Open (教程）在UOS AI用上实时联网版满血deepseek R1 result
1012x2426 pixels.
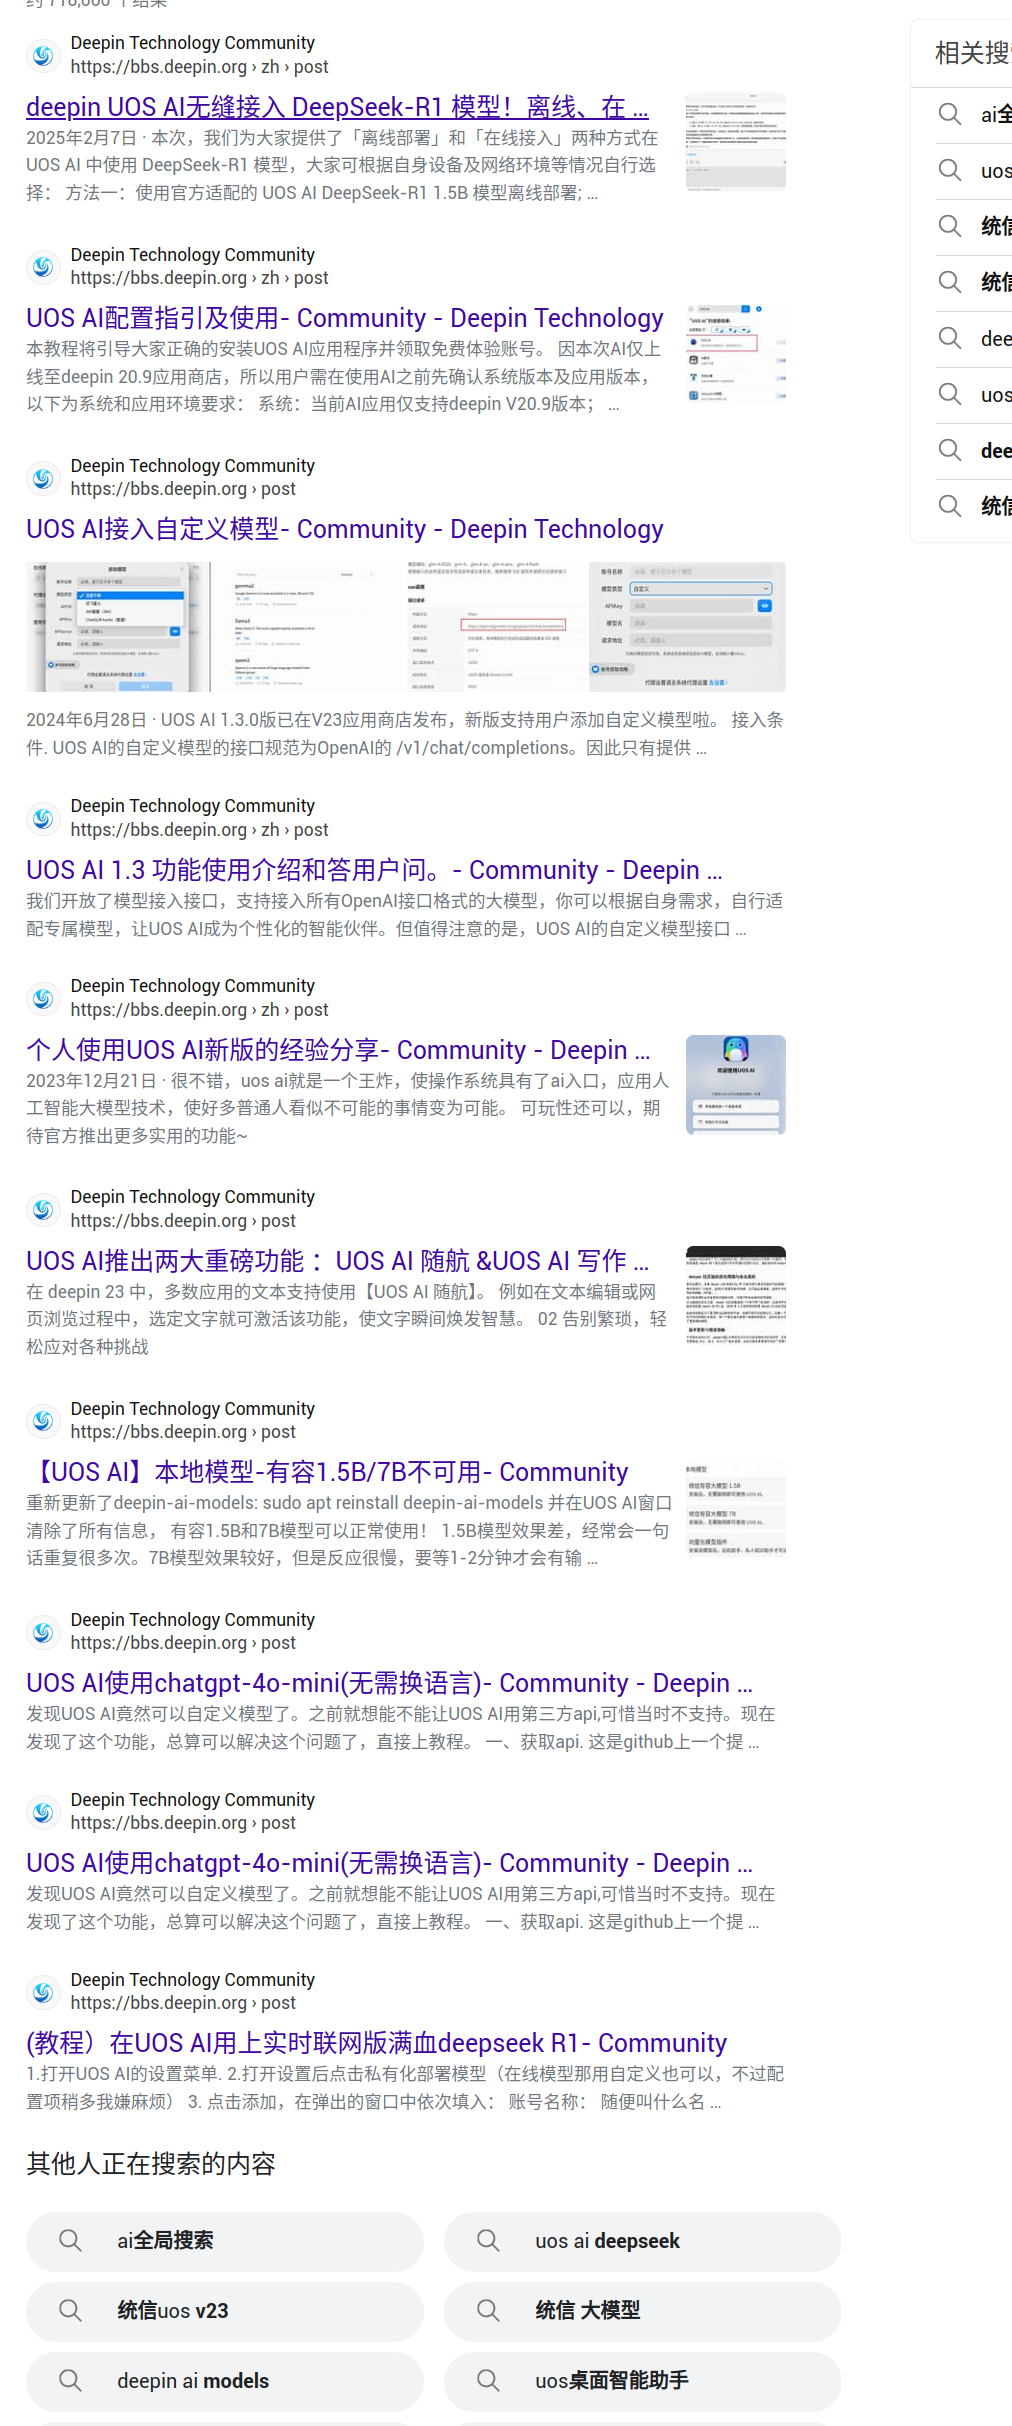pyautogui.click(x=376, y=2043)
